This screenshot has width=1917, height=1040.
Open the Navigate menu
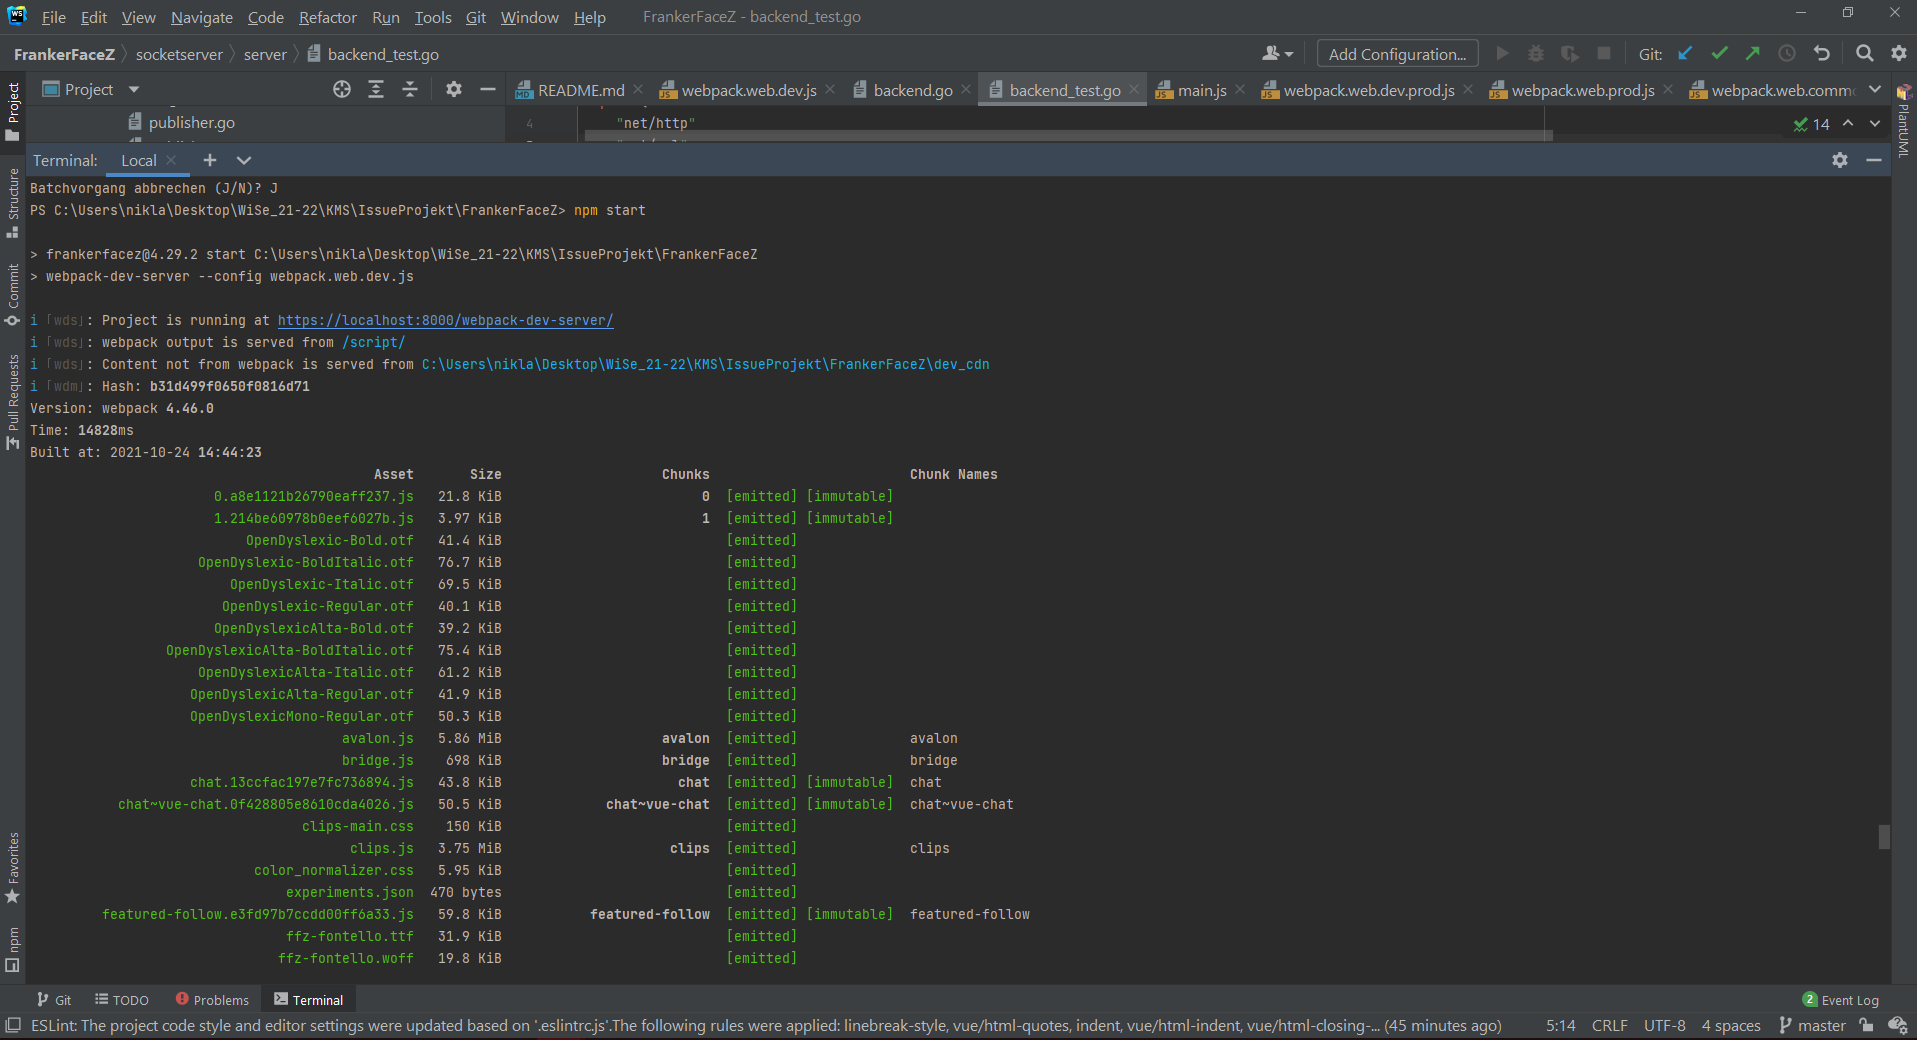pyautogui.click(x=201, y=17)
